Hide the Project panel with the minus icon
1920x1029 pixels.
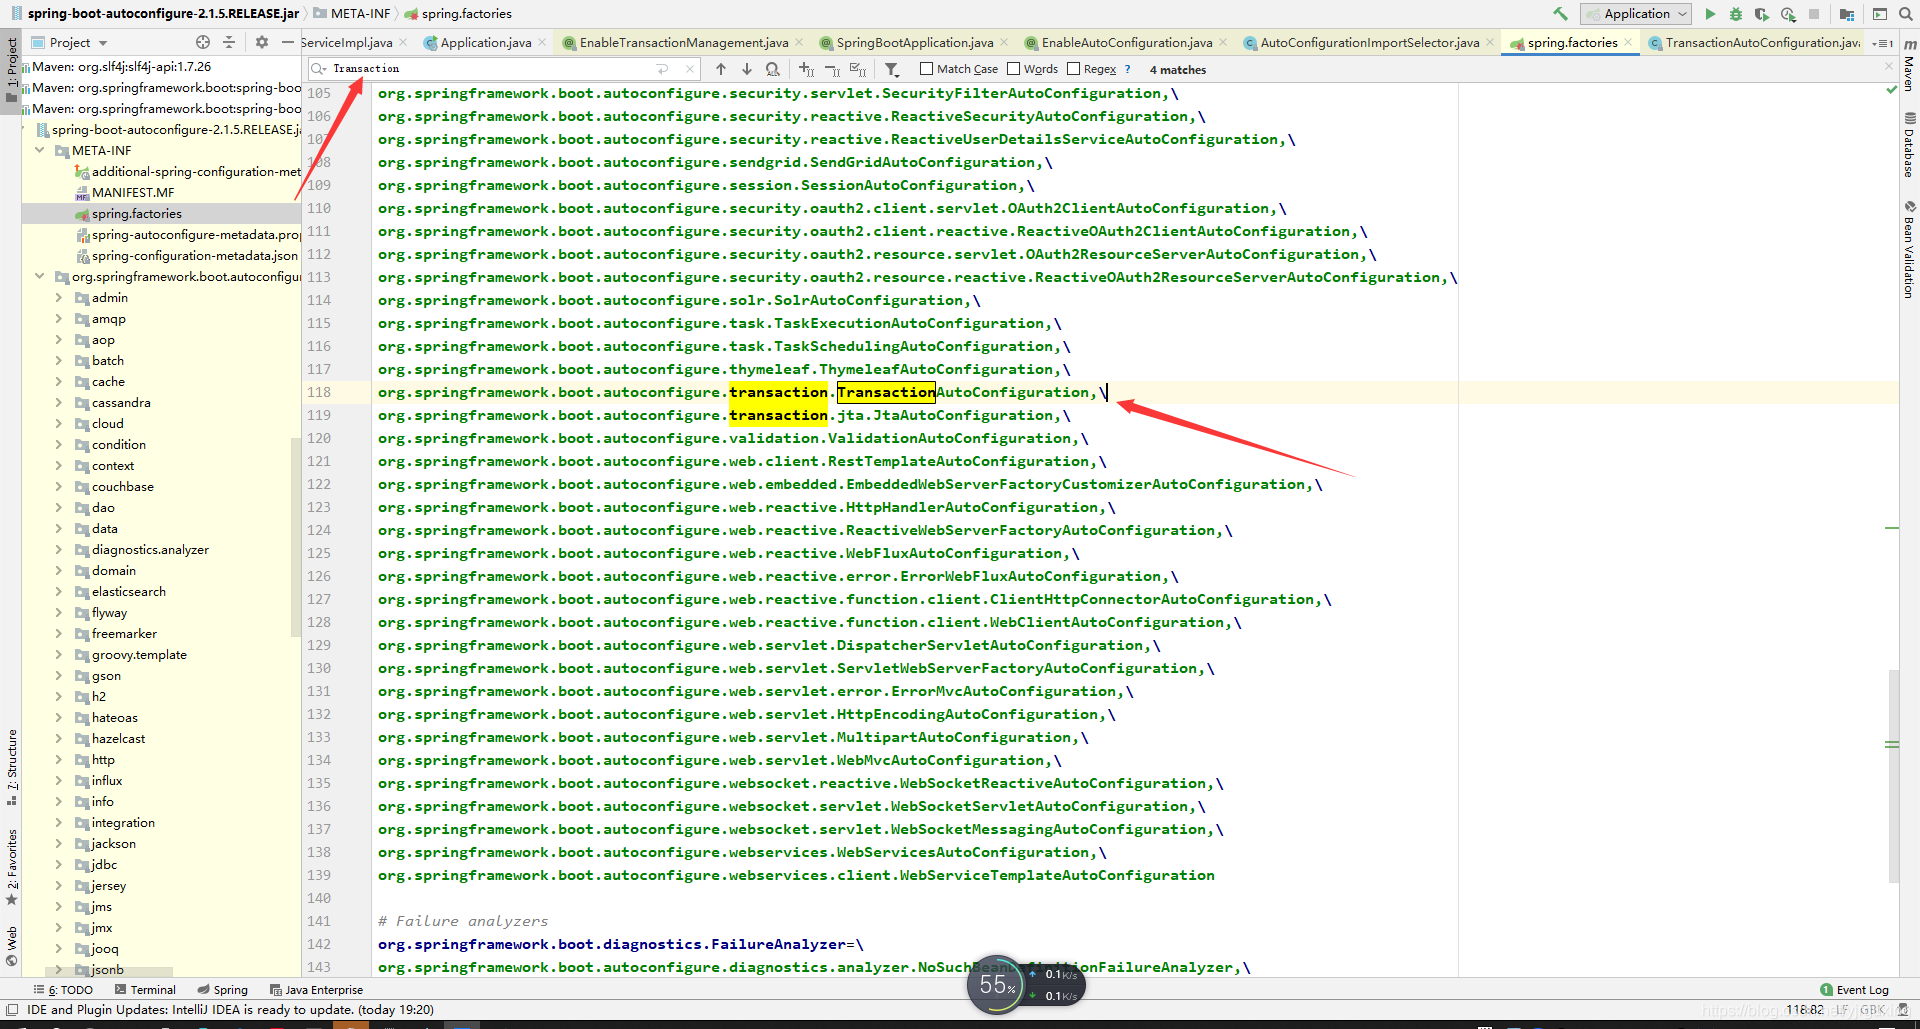pos(288,42)
